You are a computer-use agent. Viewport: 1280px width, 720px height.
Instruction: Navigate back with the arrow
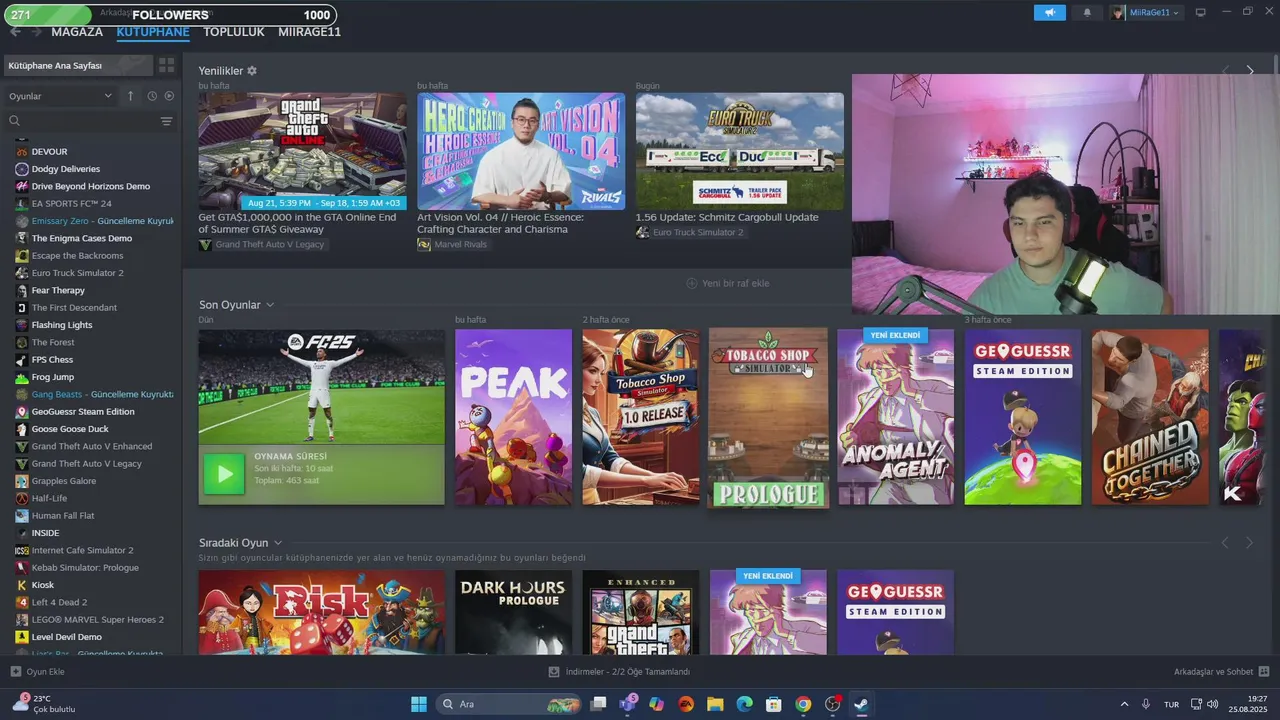(x=15, y=32)
